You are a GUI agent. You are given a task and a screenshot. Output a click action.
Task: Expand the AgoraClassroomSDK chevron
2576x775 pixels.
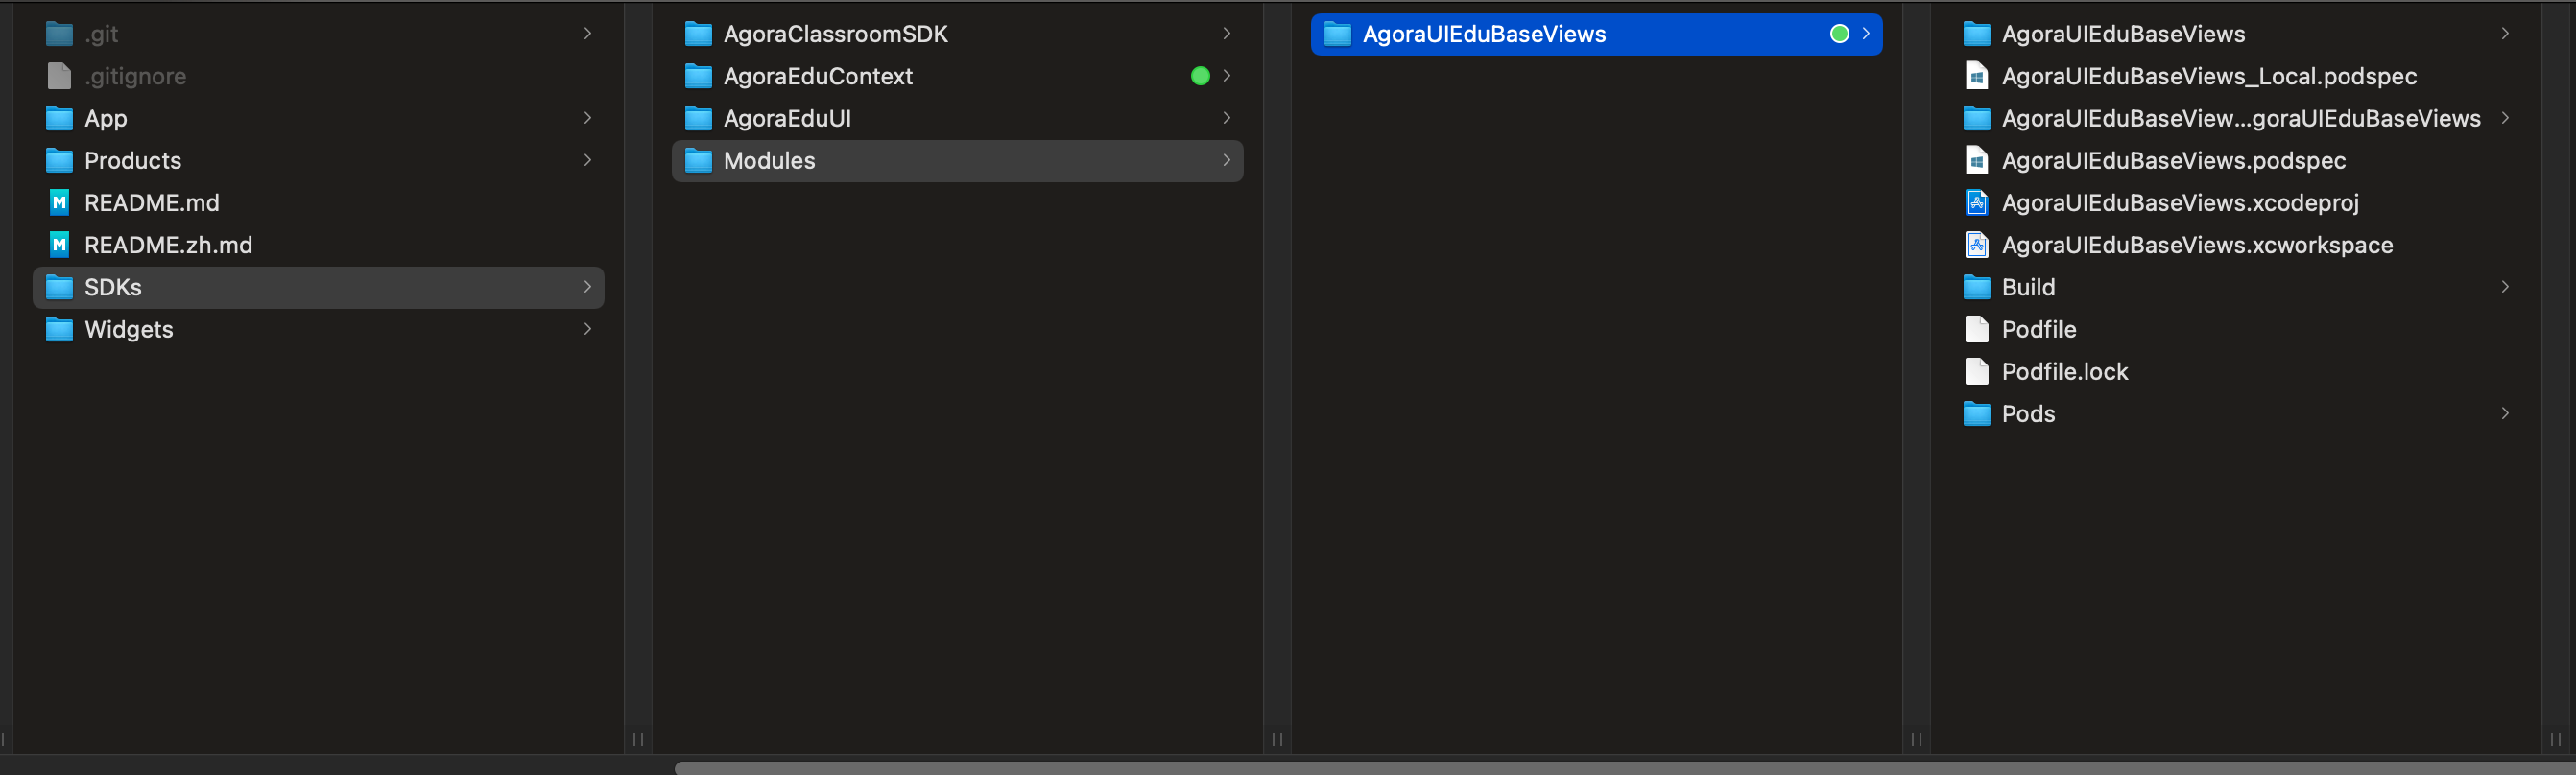pos(1226,34)
